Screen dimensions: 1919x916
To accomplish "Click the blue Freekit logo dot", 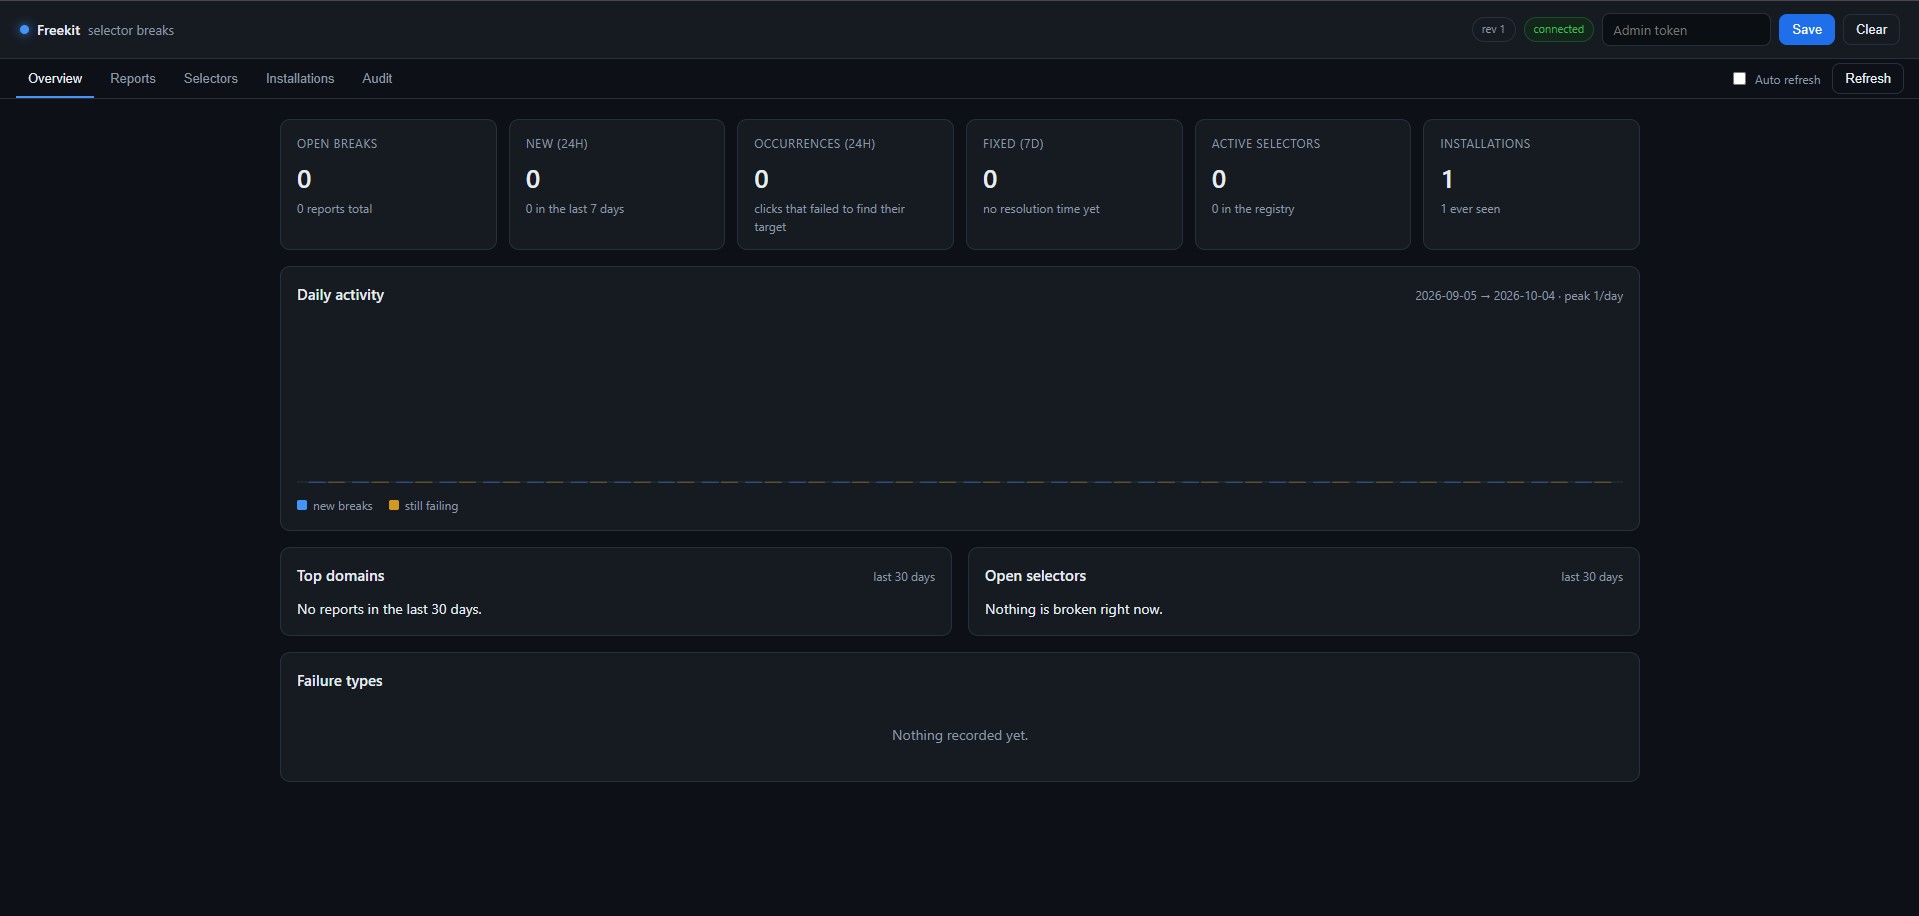I will (x=24, y=30).
